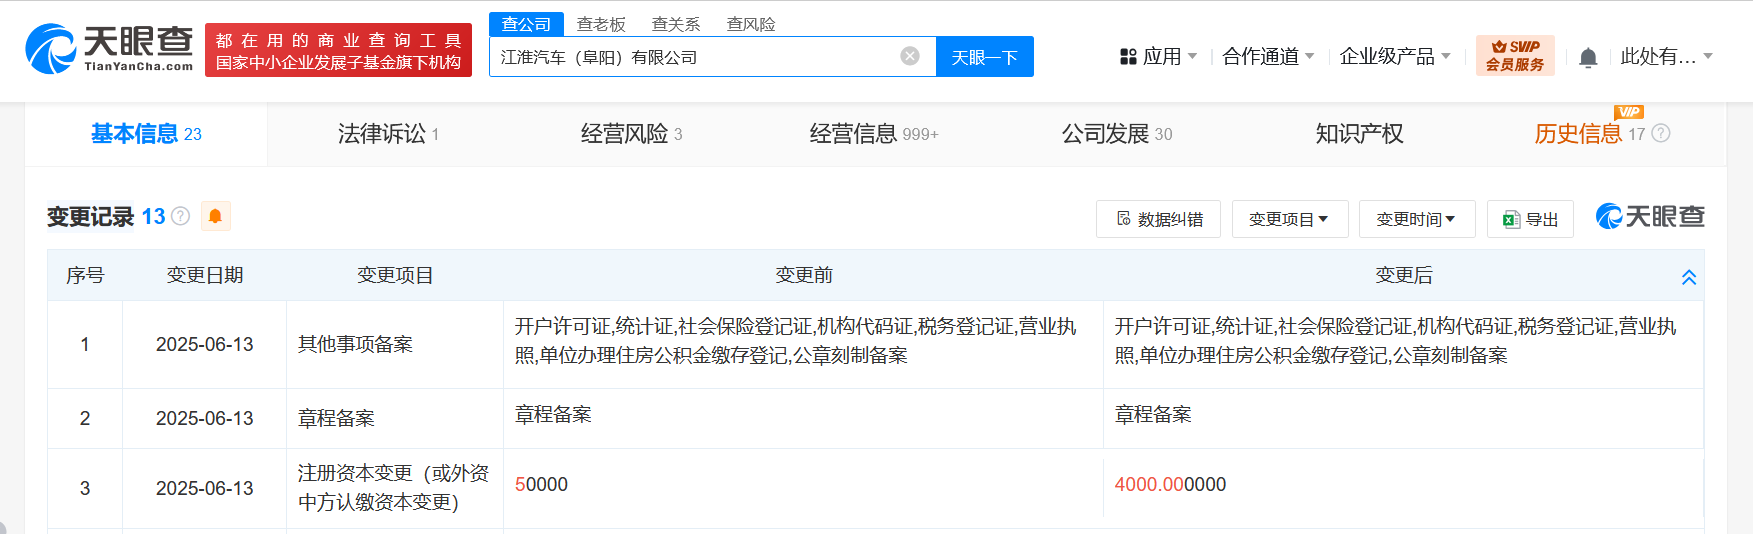1753x534 pixels.
Task: Select the 法律诉讼 tab
Action: [x=388, y=134]
